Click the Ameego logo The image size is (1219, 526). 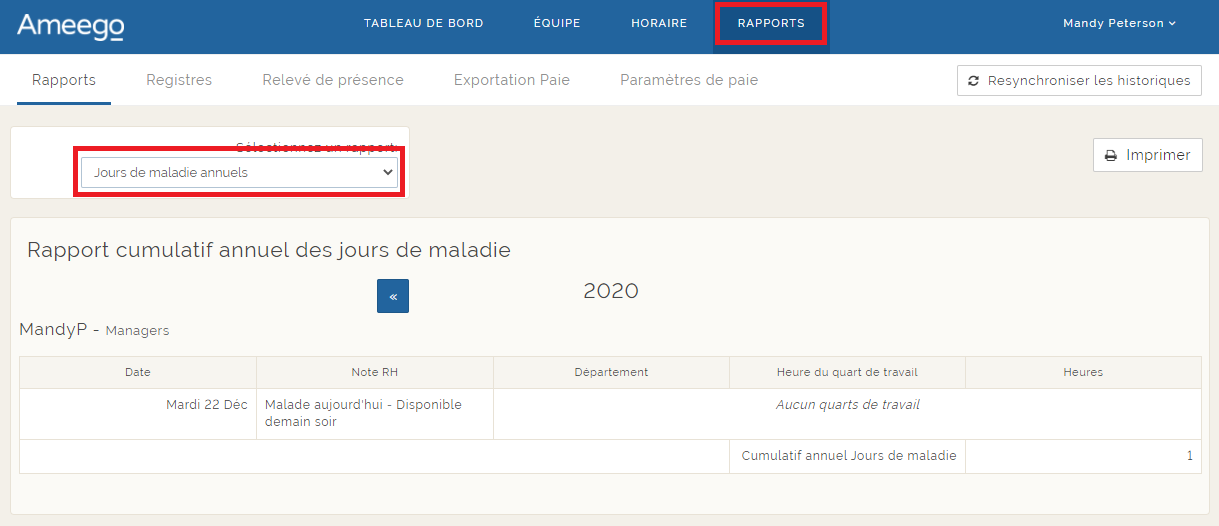pyautogui.click(x=70, y=25)
